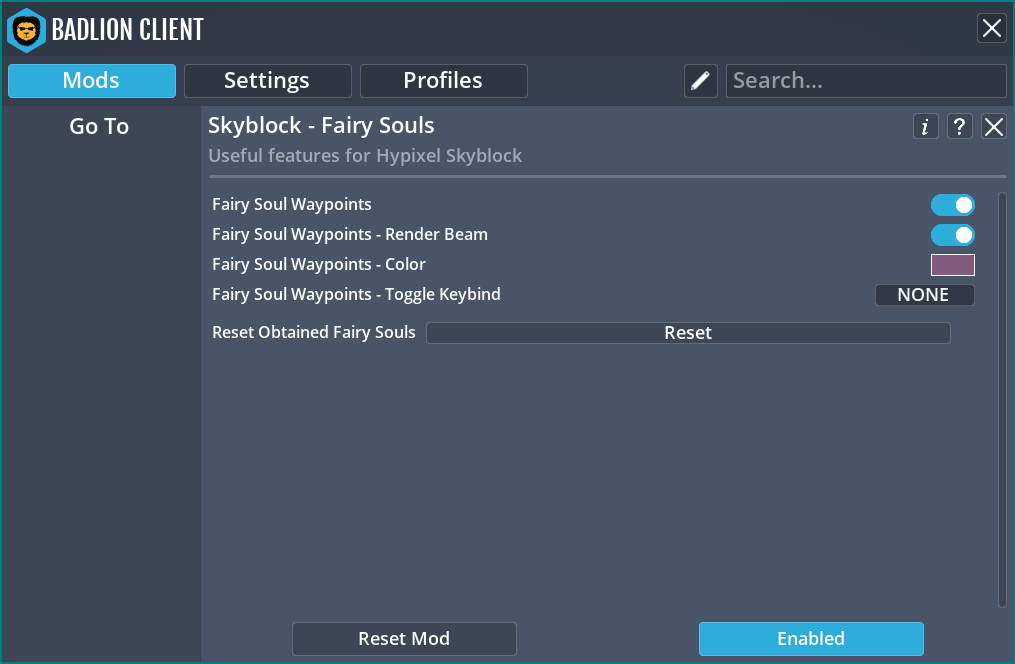Click the Badlion lion logo icon
The height and width of the screenshot is (664, 1015).
(27, 30)
